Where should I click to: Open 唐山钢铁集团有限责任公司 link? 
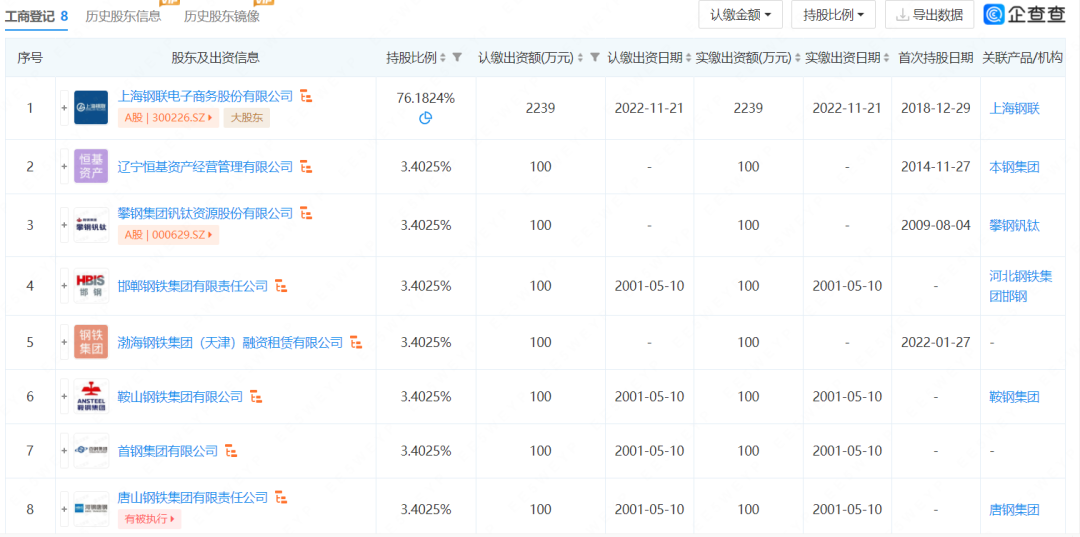coord(194,497)
